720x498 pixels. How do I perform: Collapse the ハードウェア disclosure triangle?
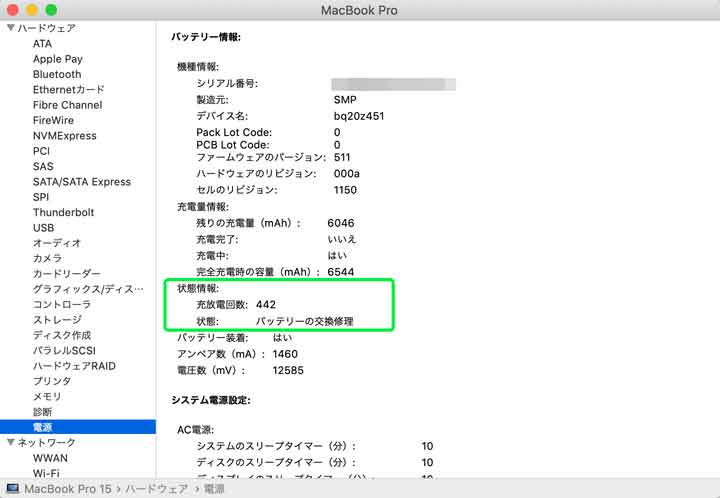coord(11,28)
